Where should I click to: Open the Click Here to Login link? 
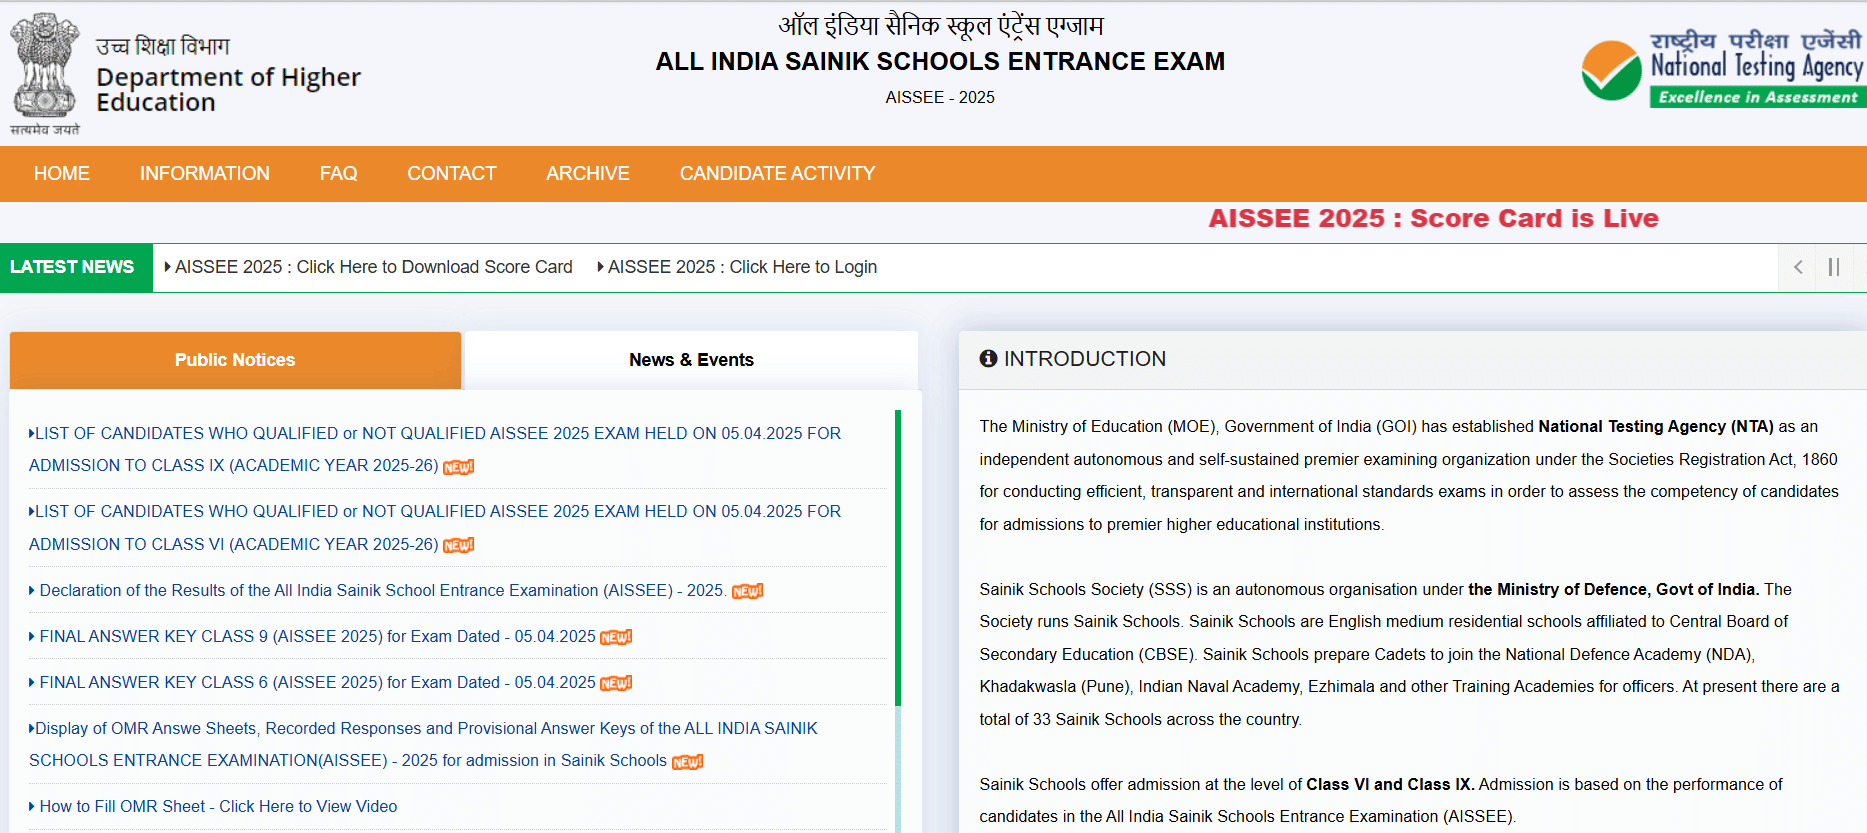(x=742, y=267)
